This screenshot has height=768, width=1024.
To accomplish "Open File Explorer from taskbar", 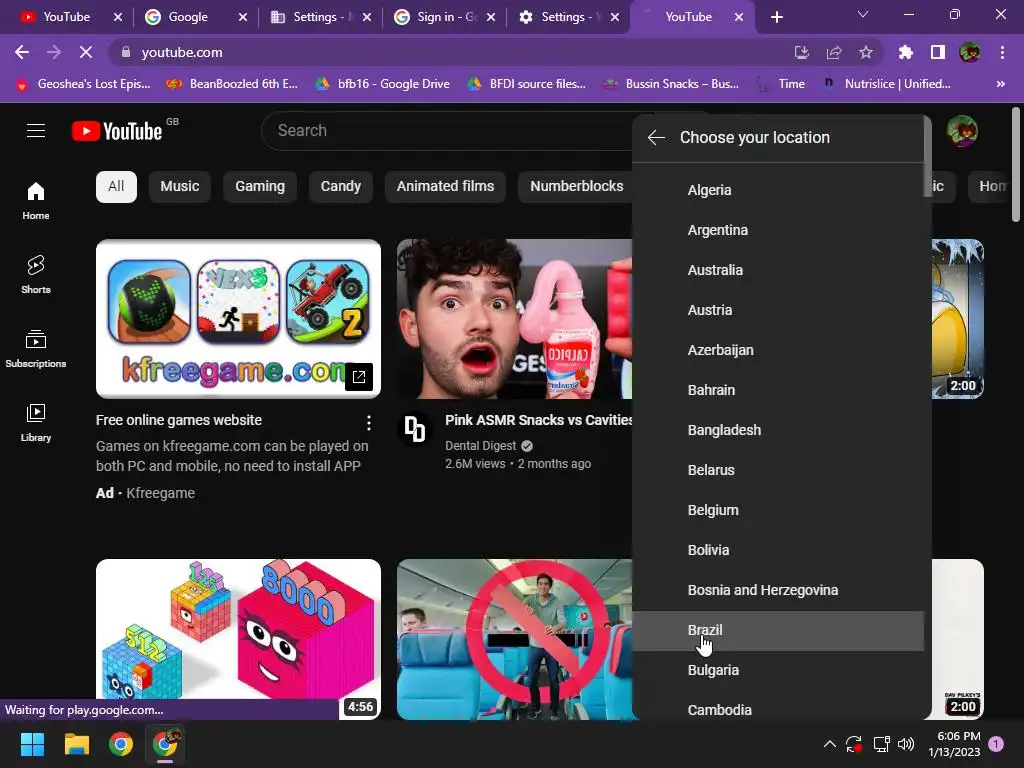I will 76,744.
